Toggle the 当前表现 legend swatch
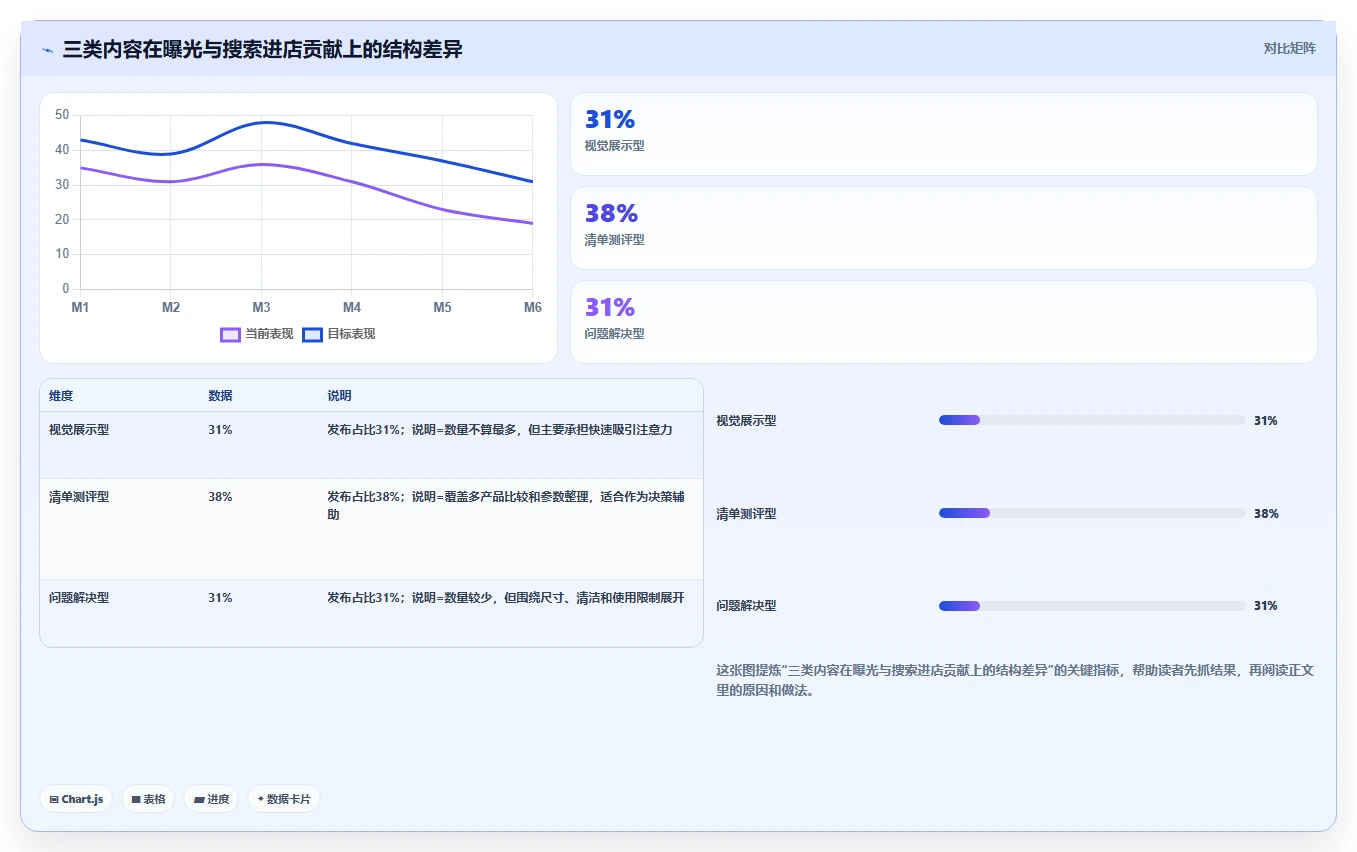The height and width of the screenshot is (852, 1357). pyautogui.click(x=230, y=334)
